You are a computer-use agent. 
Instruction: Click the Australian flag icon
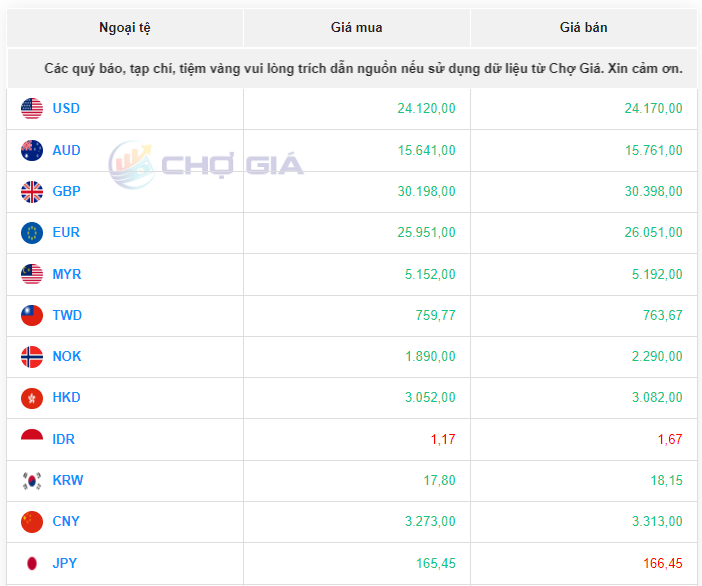(x=32, y=151)
